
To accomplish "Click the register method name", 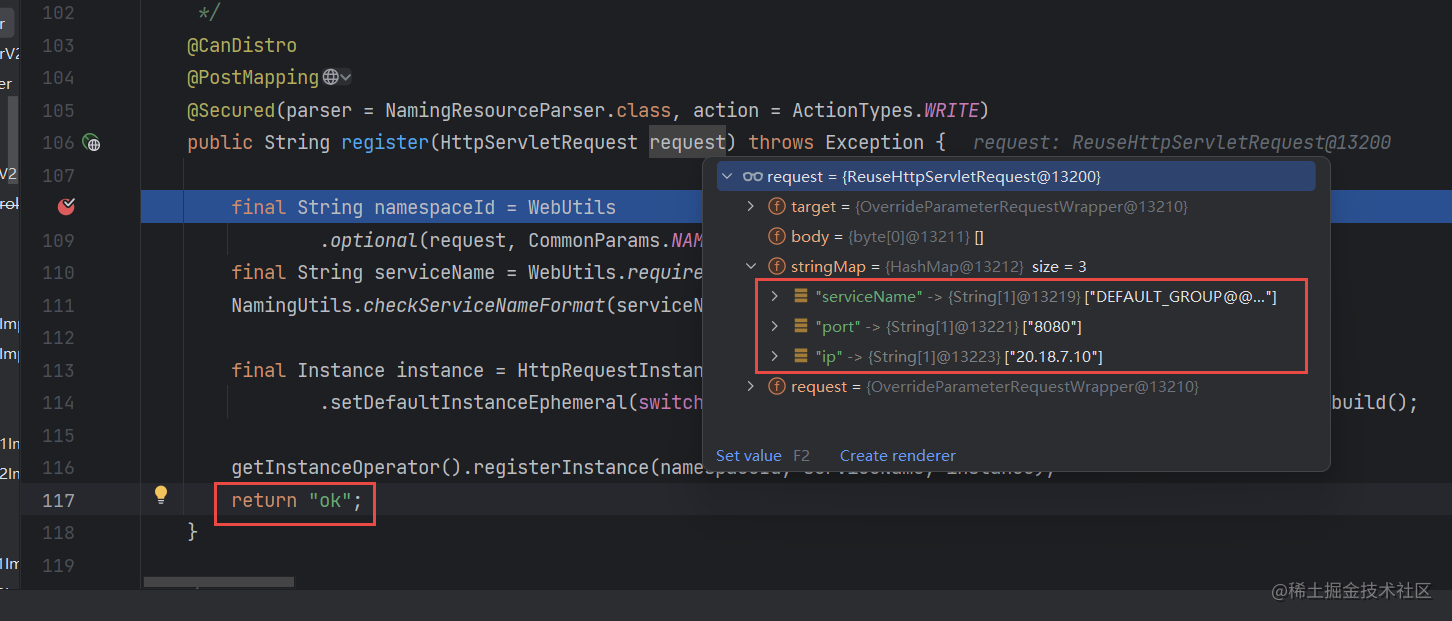I will click(x=385, y=143).
